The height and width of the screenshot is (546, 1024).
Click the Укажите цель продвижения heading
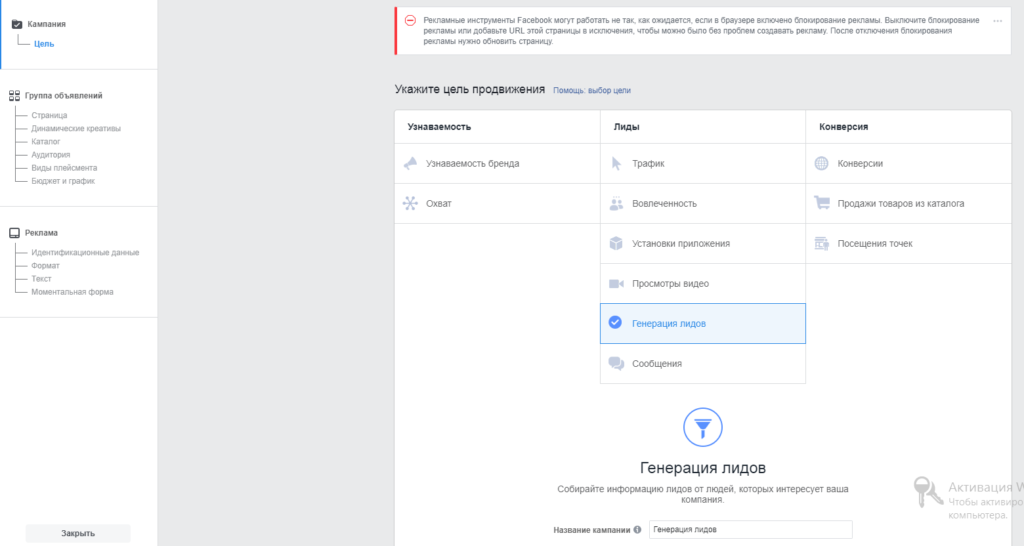point(470,89)
